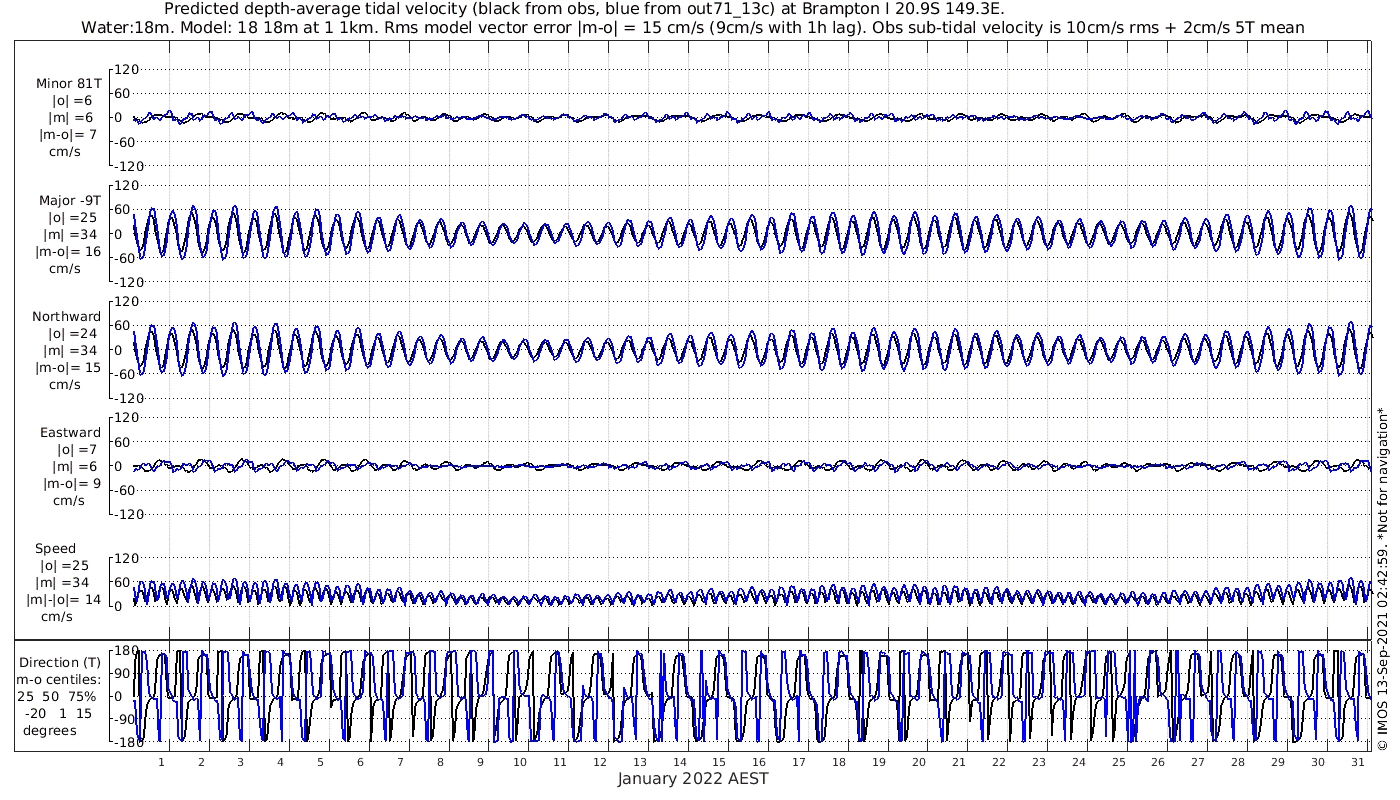
Task: Click day '5' on the date axis
Action: click(320, 762)
